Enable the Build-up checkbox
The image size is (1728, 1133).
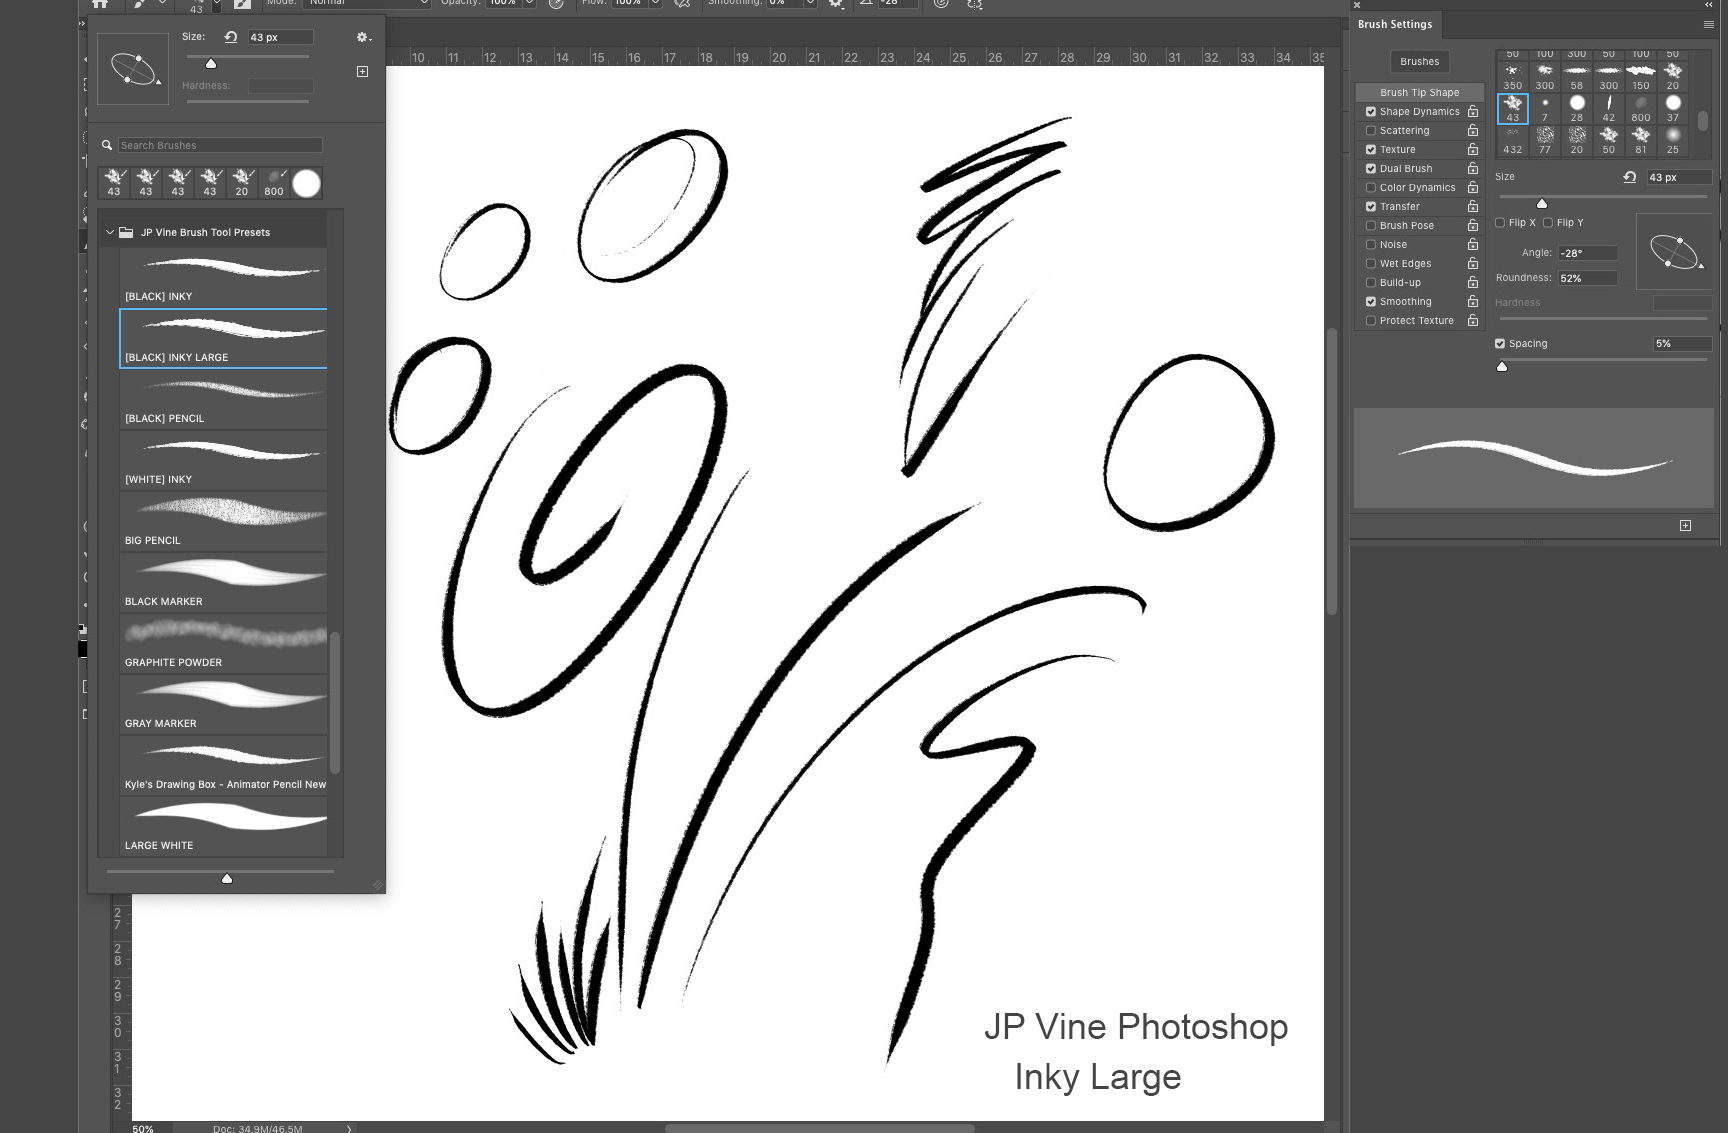1371,283
